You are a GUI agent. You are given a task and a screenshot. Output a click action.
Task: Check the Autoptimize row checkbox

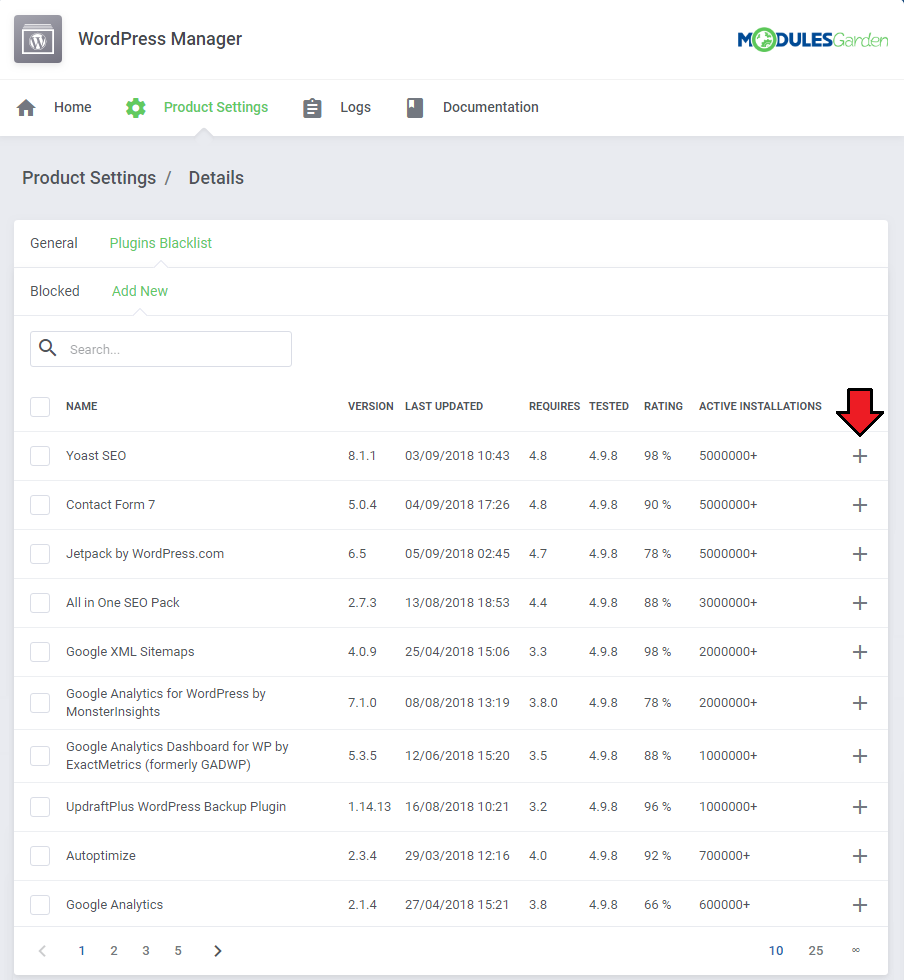pyautogui.click(x=40, y=856)
